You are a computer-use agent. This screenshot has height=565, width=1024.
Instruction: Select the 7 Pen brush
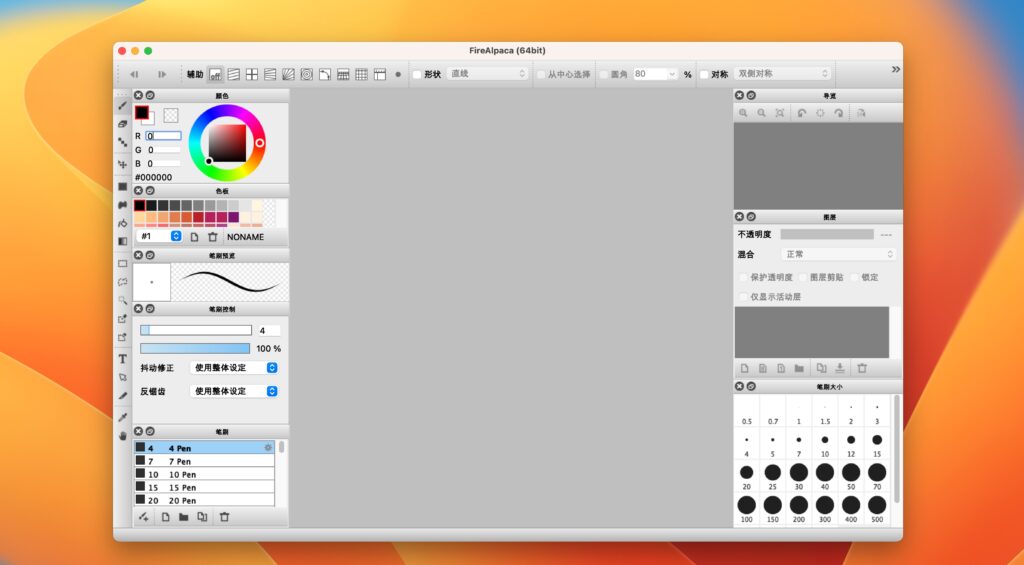coord(204,461)
